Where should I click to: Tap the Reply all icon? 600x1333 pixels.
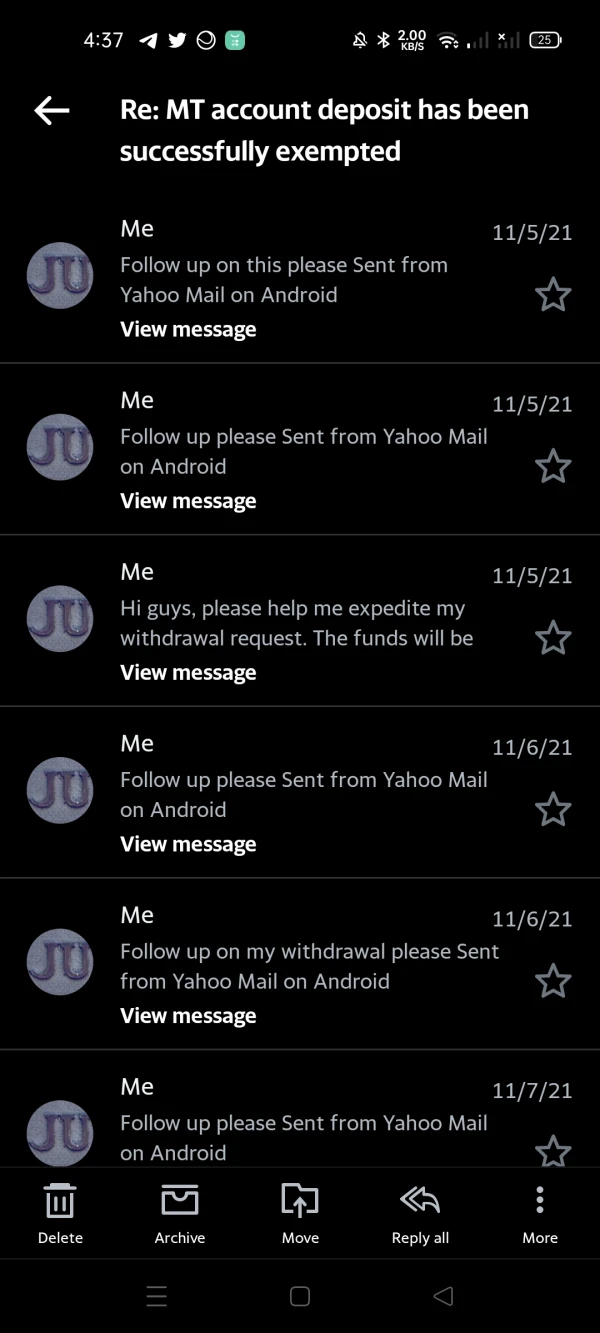point(420,1201)
